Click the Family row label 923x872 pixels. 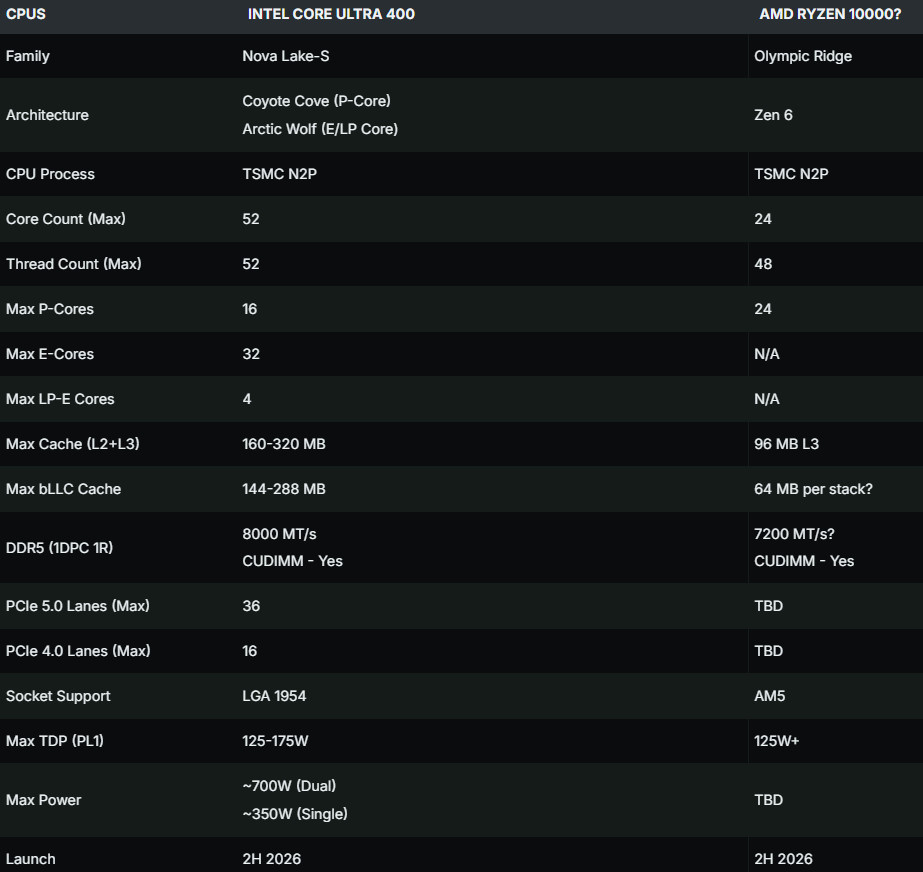[x=28, y=56]
